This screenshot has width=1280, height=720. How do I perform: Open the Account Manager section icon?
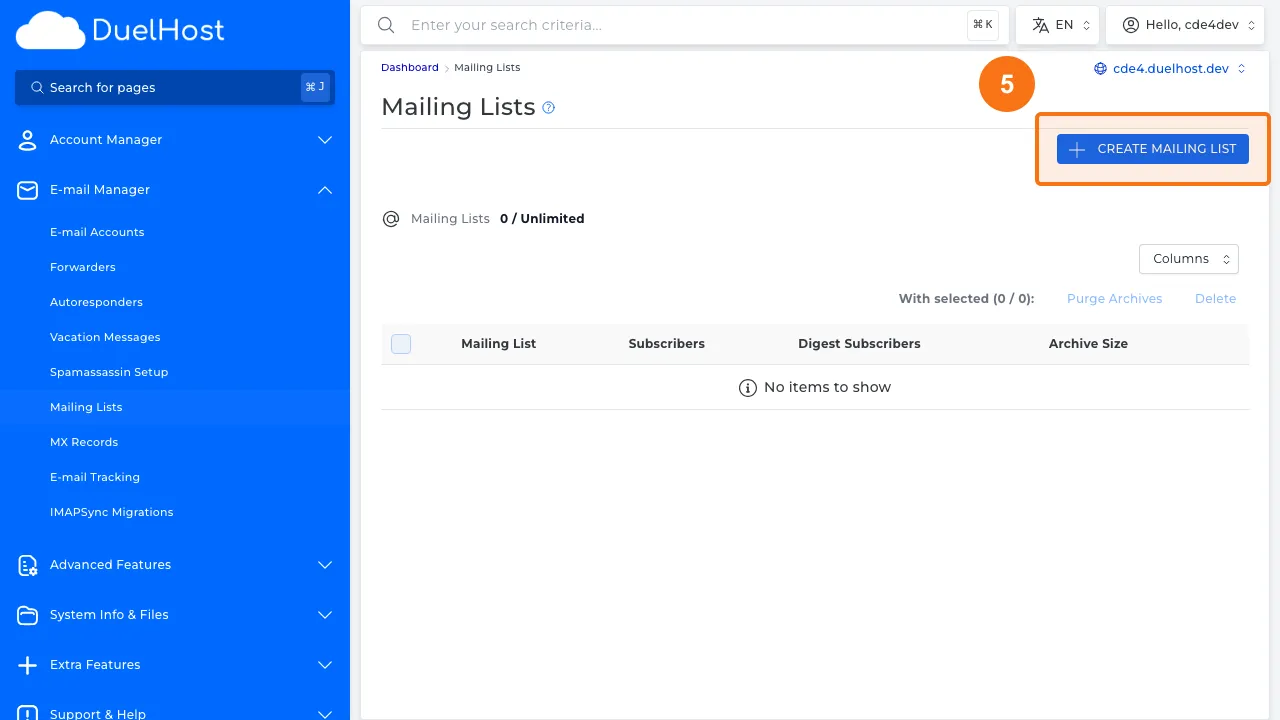click(x=27, y=140)
